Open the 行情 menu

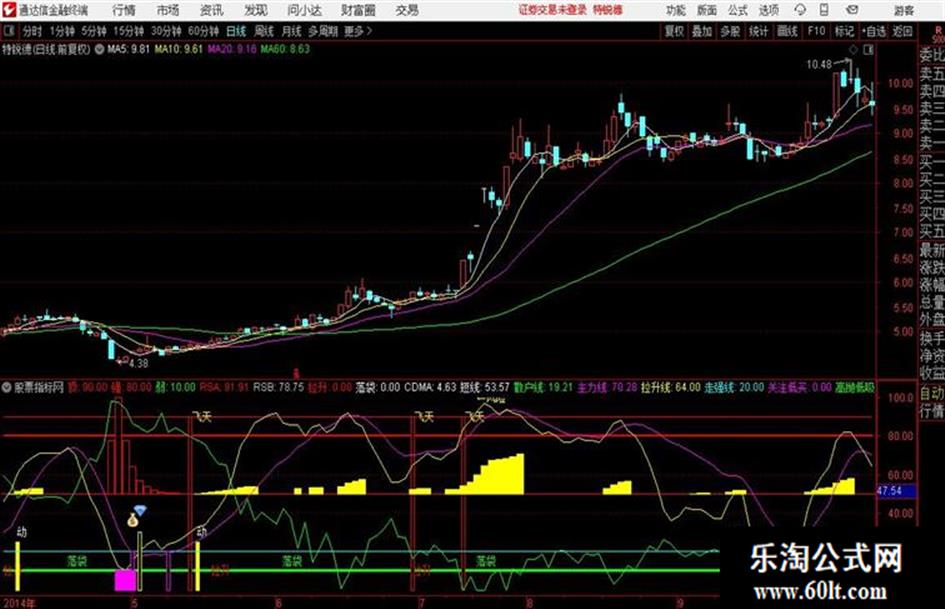point(124,10)
